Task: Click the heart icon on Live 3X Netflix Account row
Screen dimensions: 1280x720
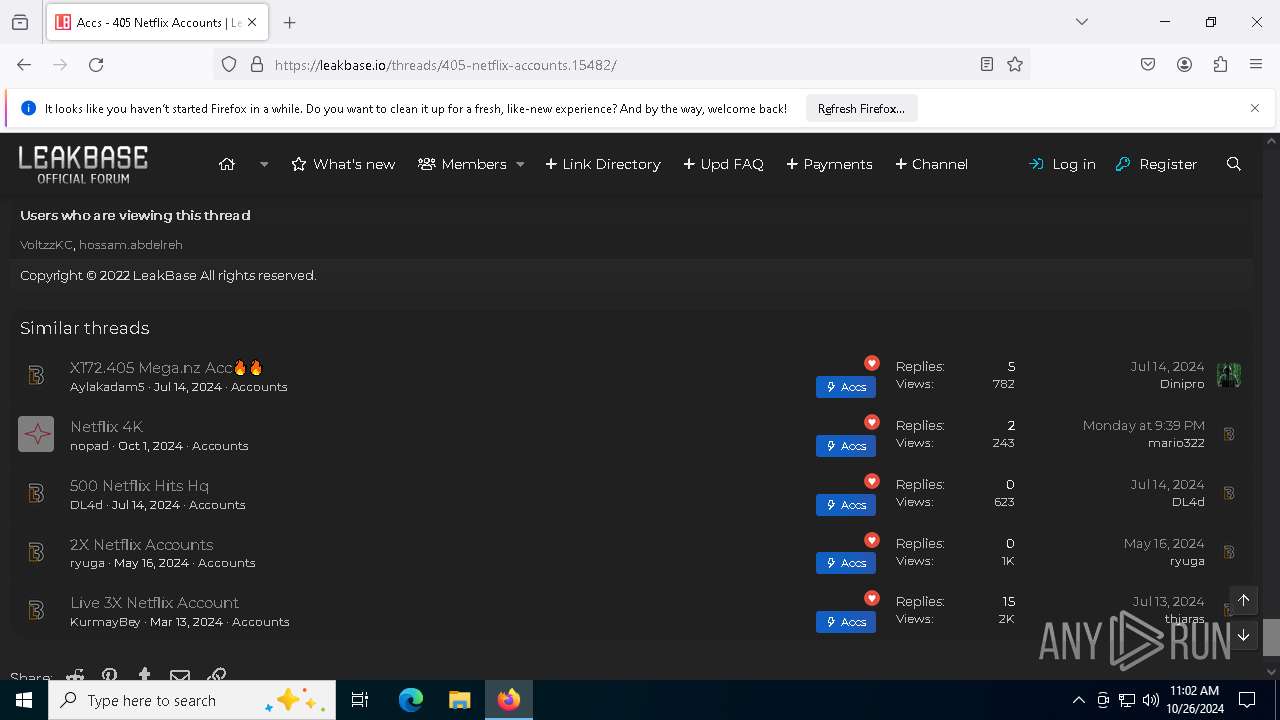Action: 872,598
